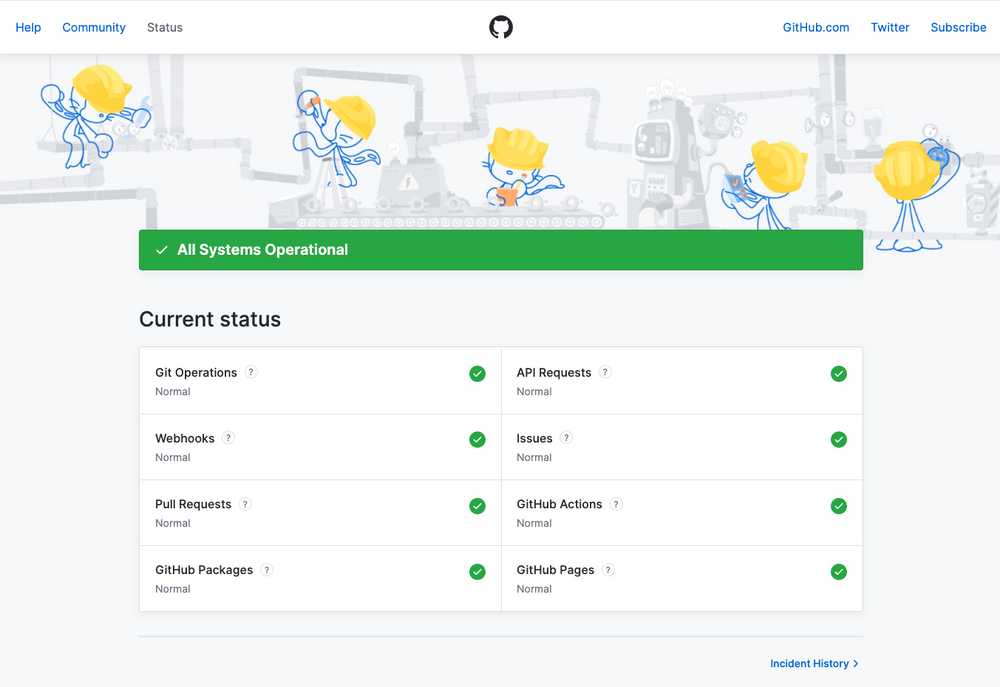Image resolution: width=1000 pixels, height=687 pixels.
Task: Click the Pull Requests green checkmark
Action: click(x=477, y=505)
